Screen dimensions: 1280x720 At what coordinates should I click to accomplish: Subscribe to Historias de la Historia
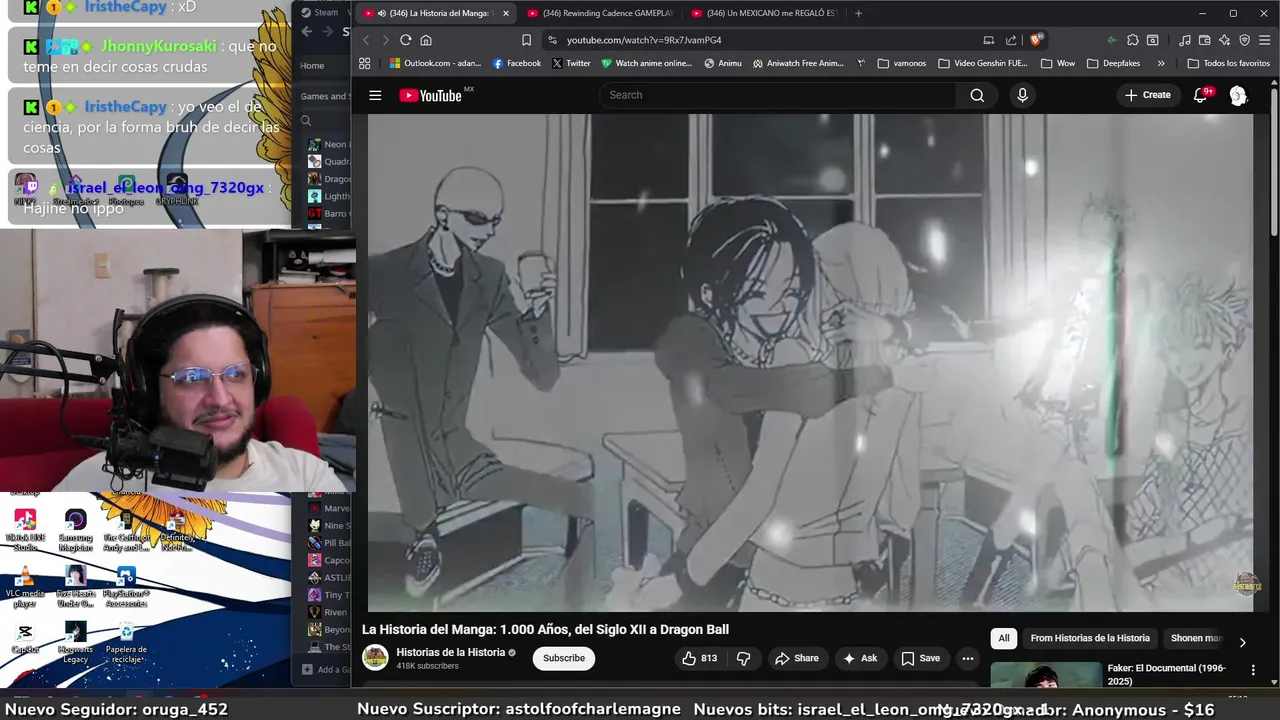(x=564, y=658)
